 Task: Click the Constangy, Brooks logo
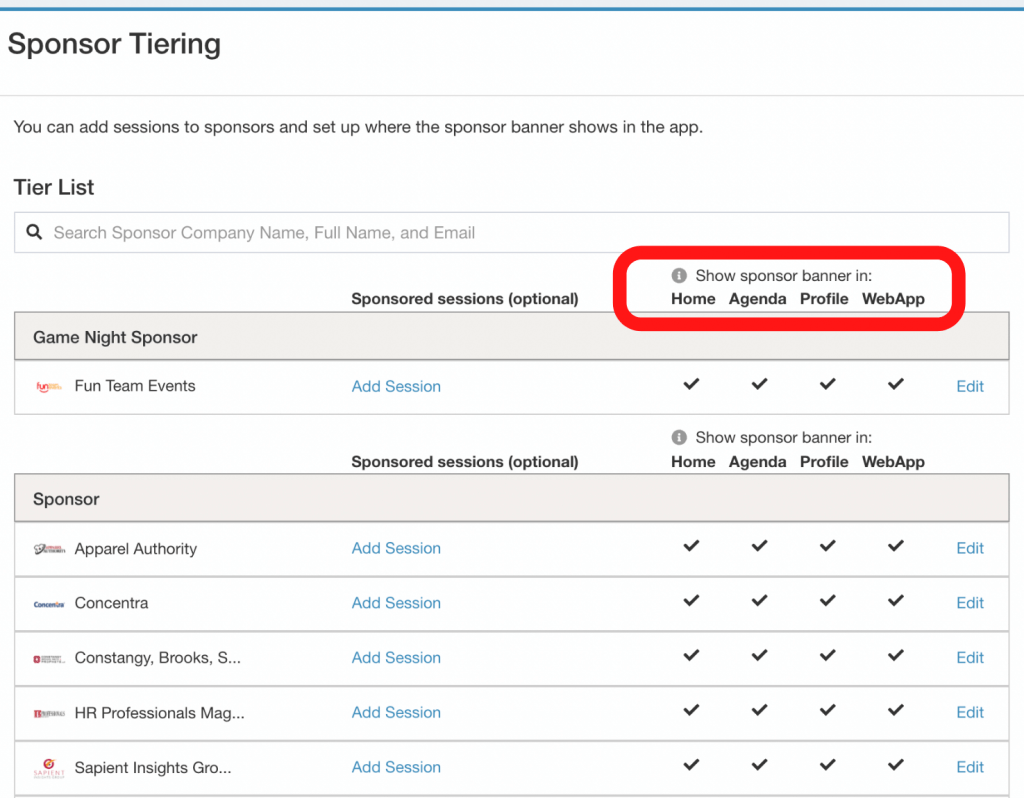point(49,658)
